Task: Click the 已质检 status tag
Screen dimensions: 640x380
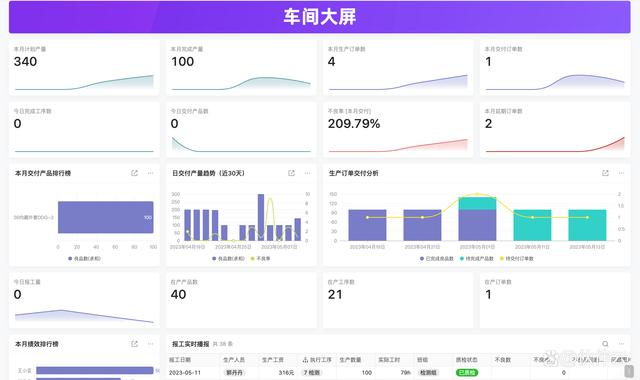Action: [467, 373]
